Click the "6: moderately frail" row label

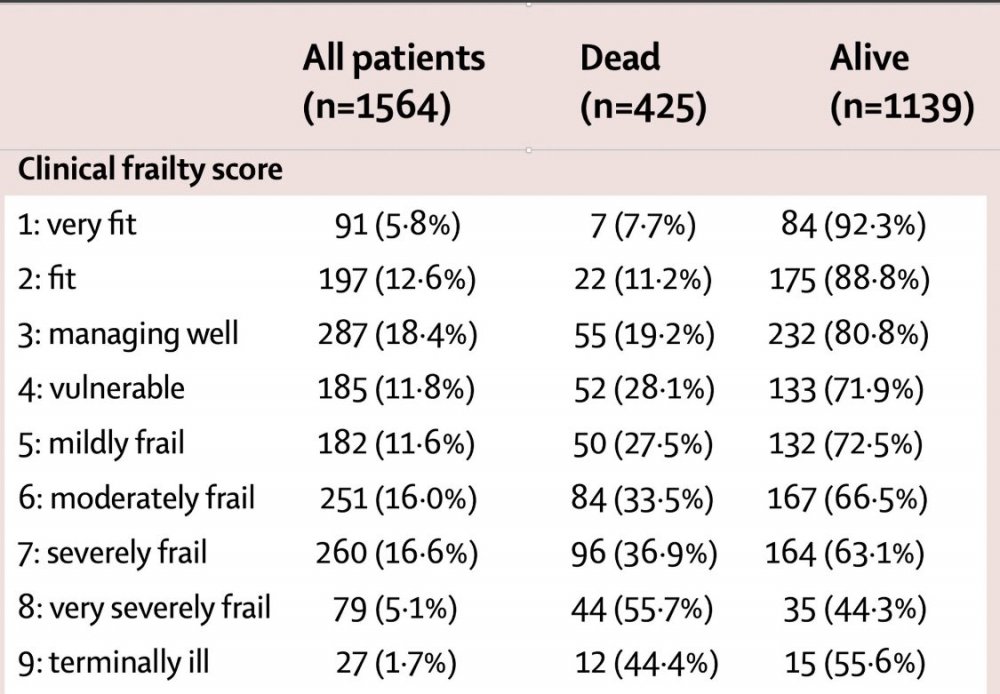tap(136, 496)
